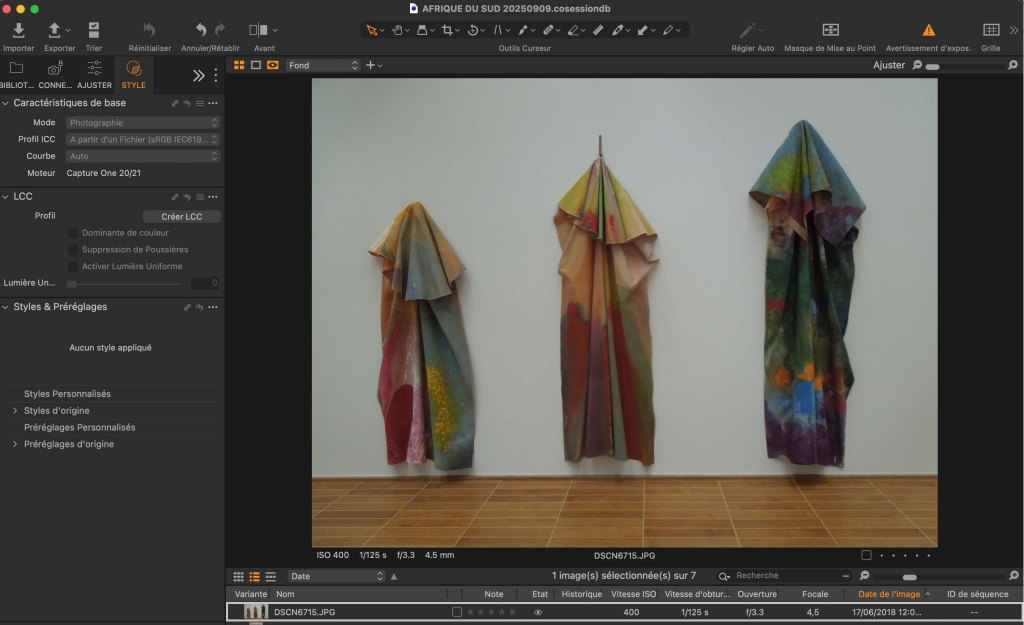Viewport: 1024px width, 625px height.
Task: Expand Styles d'origine tree item
Action: 15,411
